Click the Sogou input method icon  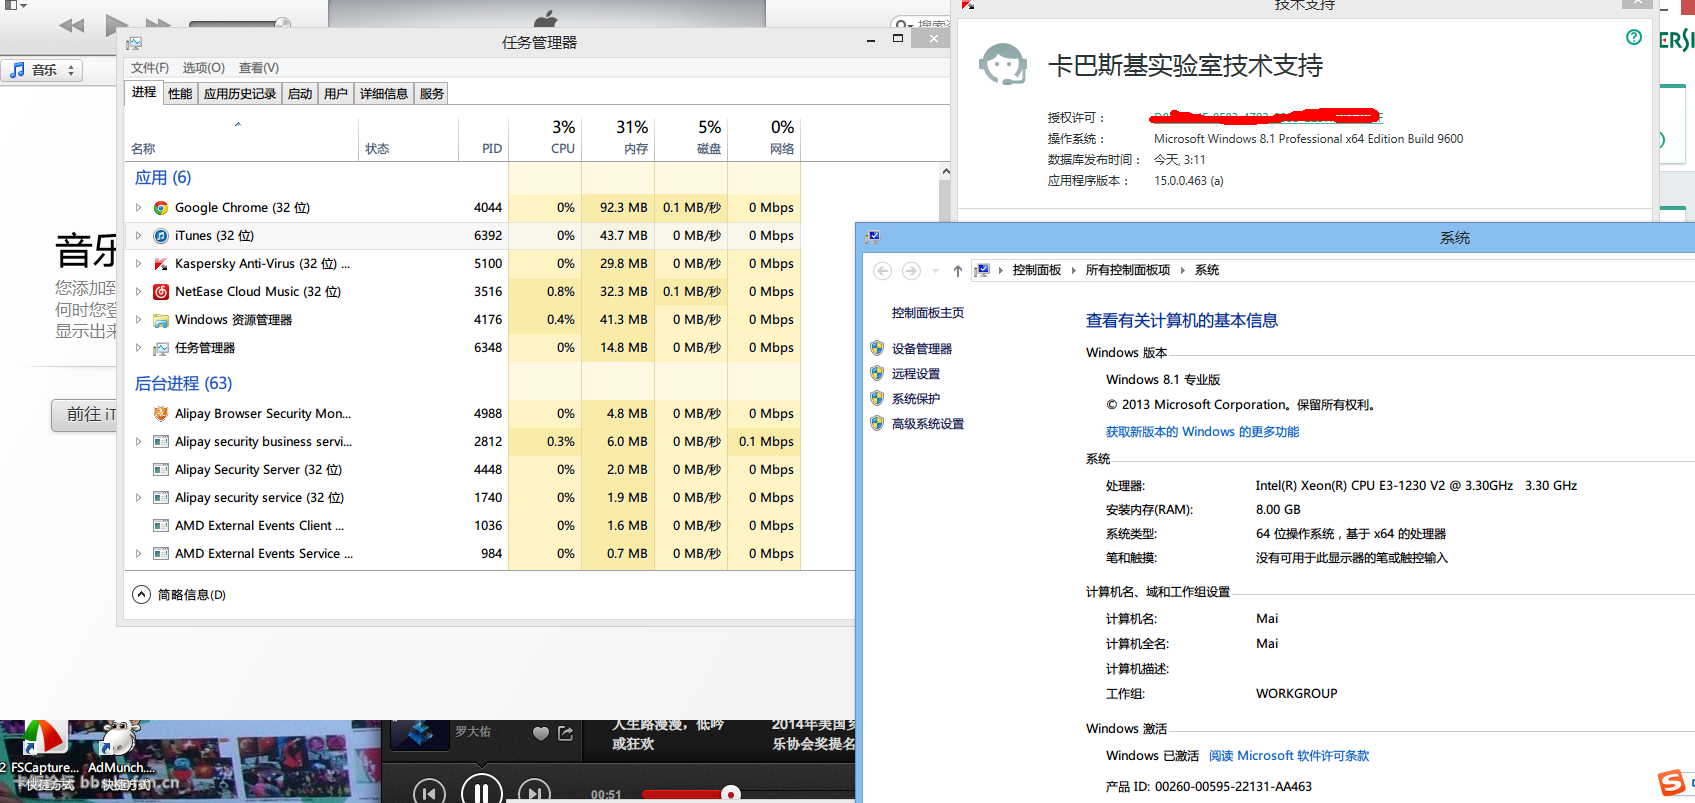click(x=1671, y=783)
